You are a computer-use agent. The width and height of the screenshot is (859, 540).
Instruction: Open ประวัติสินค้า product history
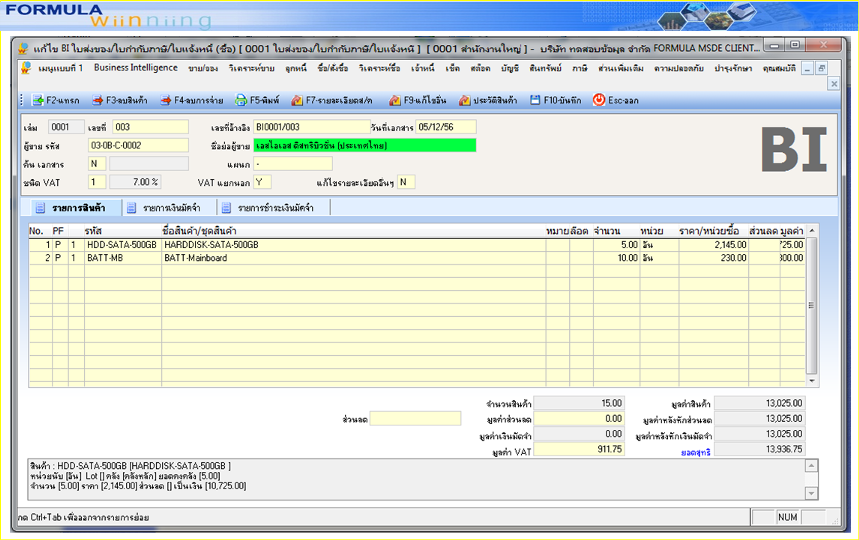pyautogui.click(x=488, y=100)
